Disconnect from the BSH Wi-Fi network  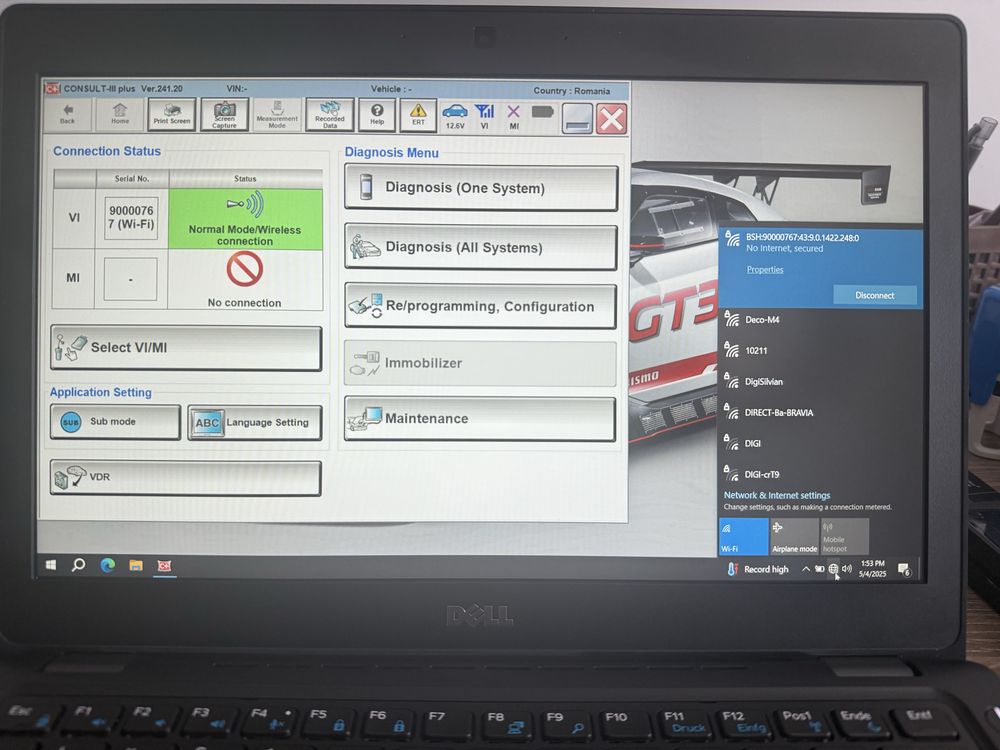pos(874,295)
